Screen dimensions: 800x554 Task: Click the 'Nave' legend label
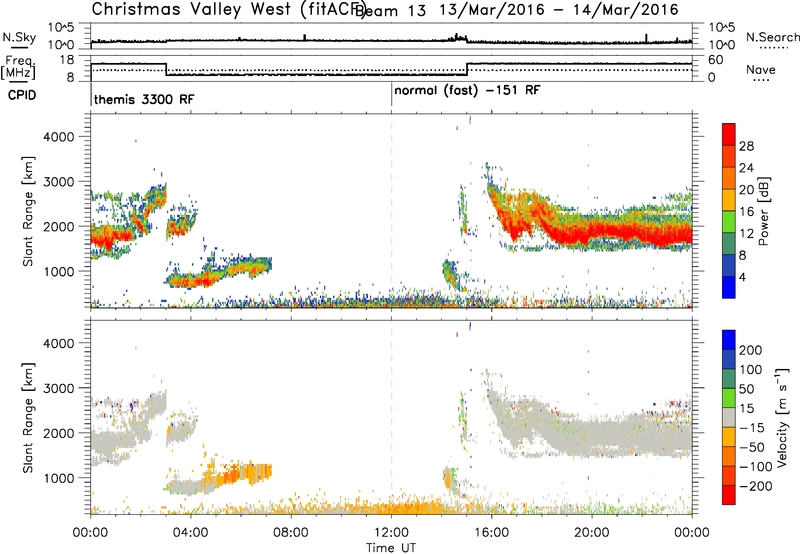click(x=761, y=69)
